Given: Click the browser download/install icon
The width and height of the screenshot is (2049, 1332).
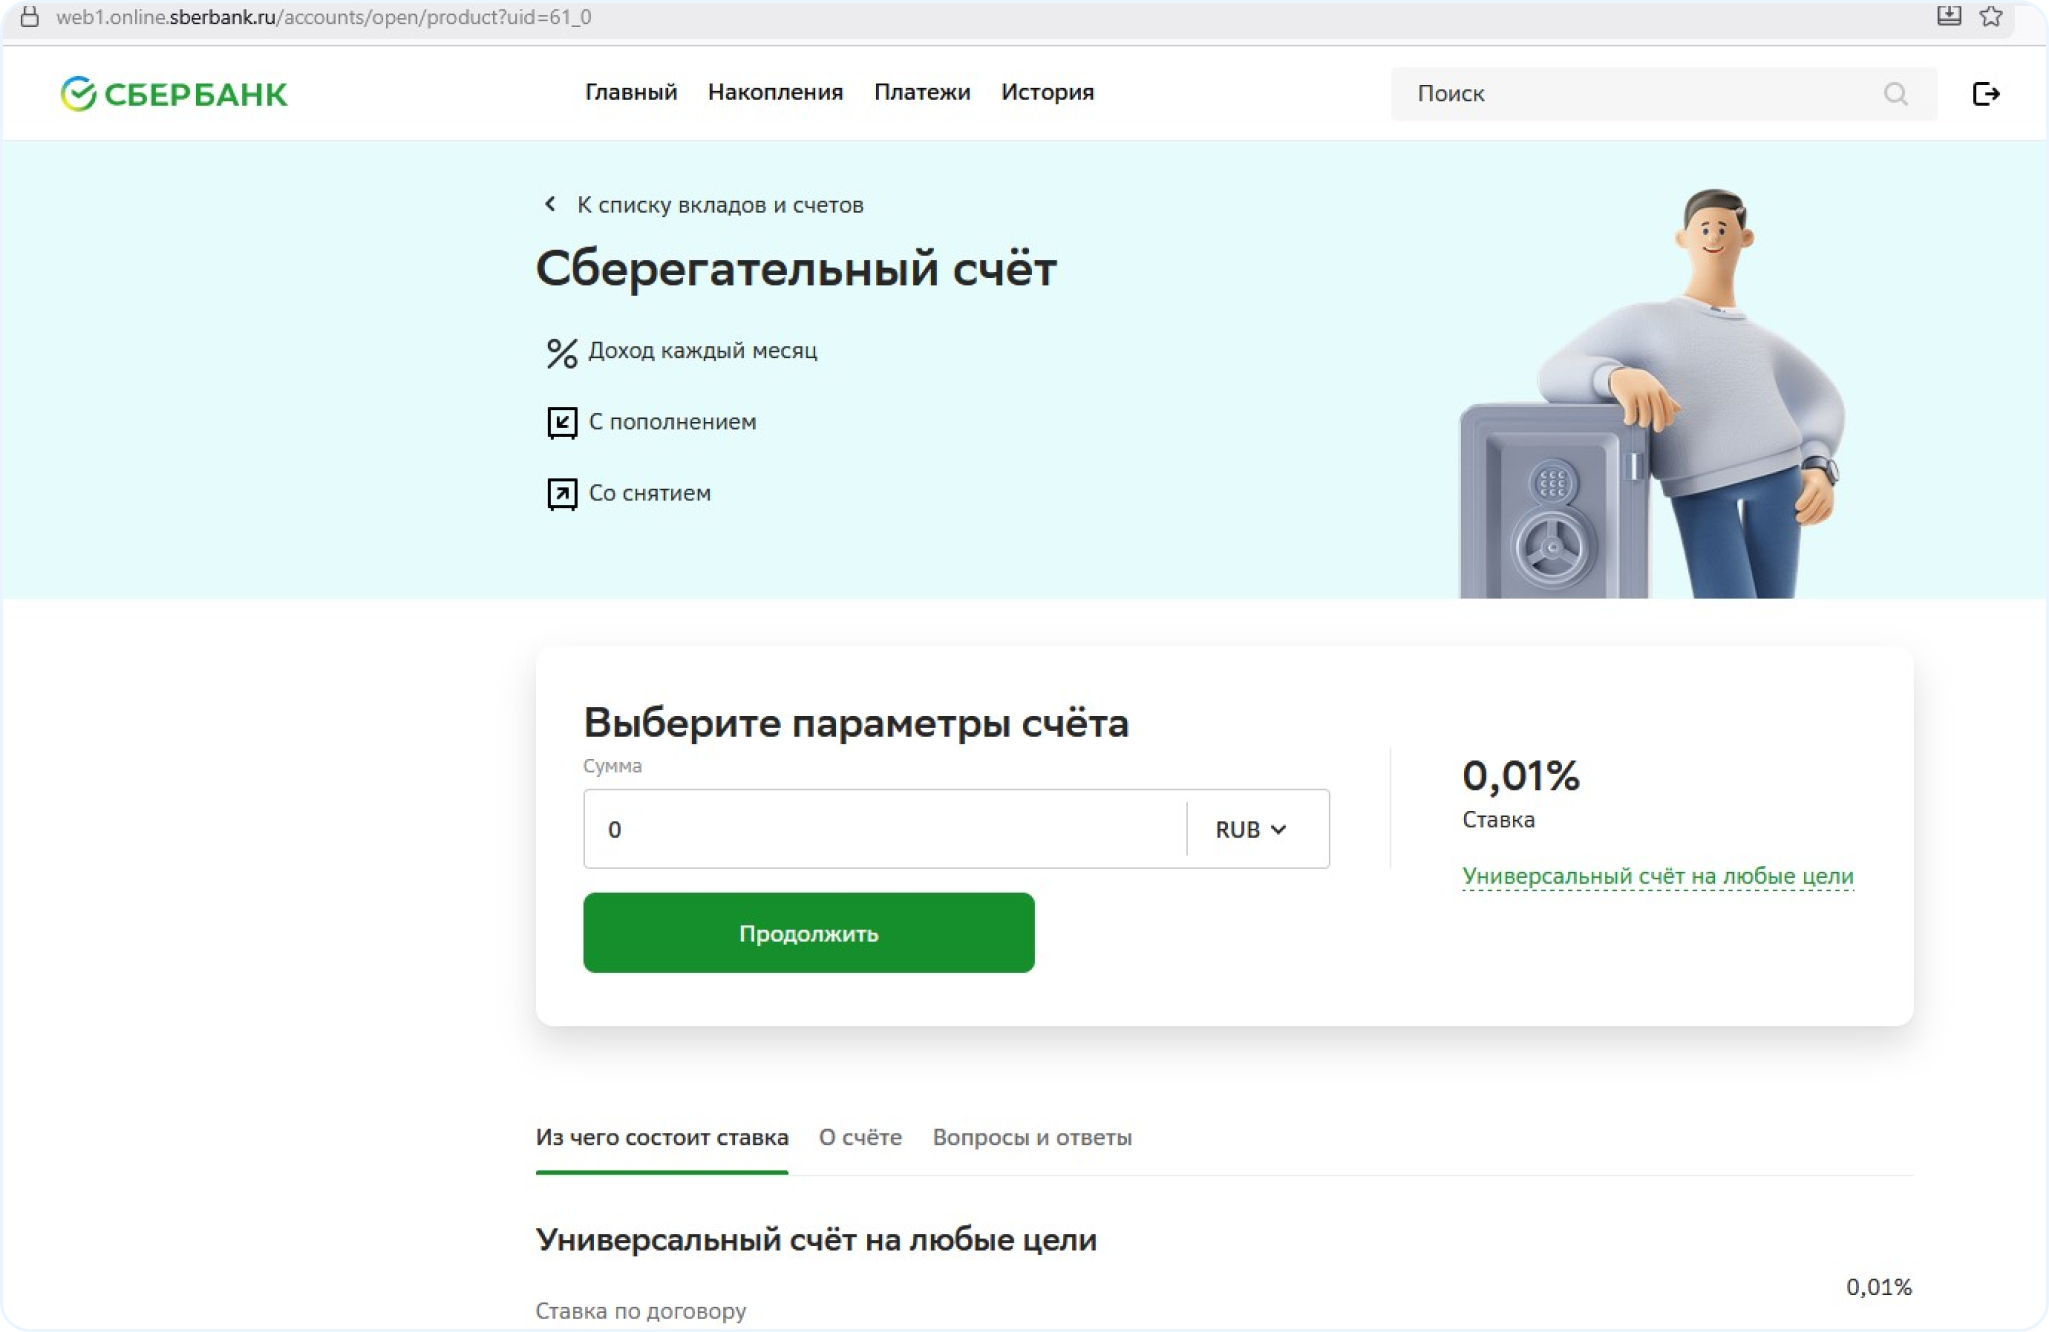Looking at the screenshot, I should [x=1948, y=16].
